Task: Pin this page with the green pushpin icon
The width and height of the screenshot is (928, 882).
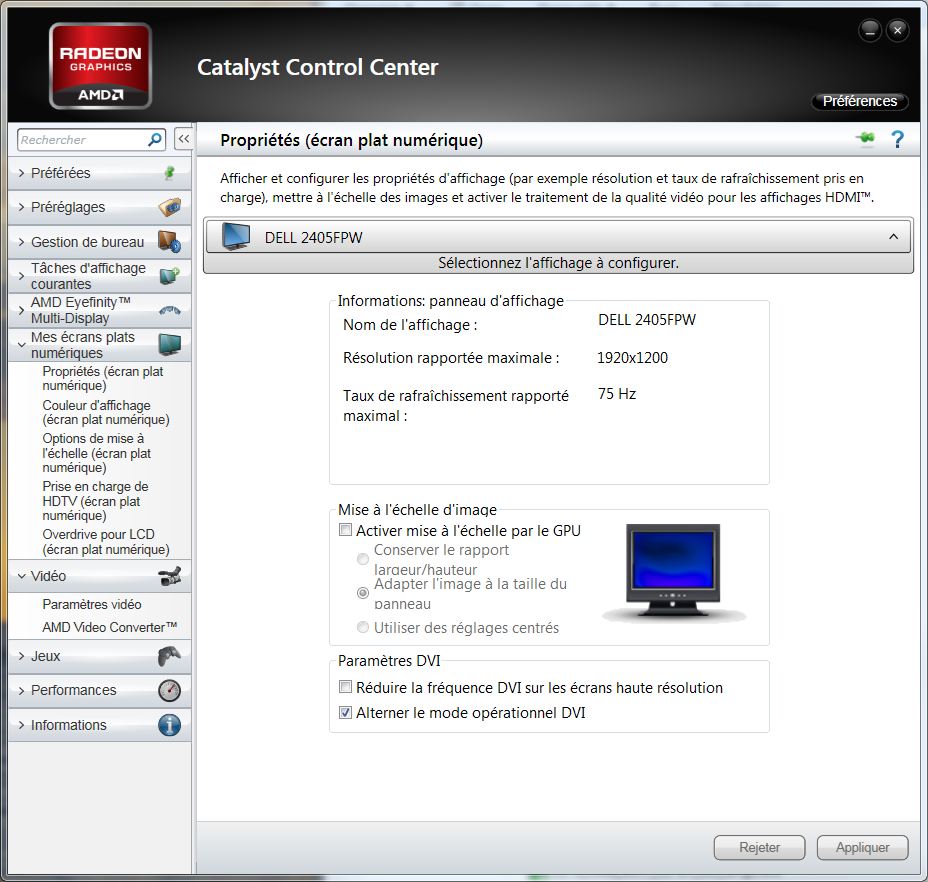Action: [865, 139]
